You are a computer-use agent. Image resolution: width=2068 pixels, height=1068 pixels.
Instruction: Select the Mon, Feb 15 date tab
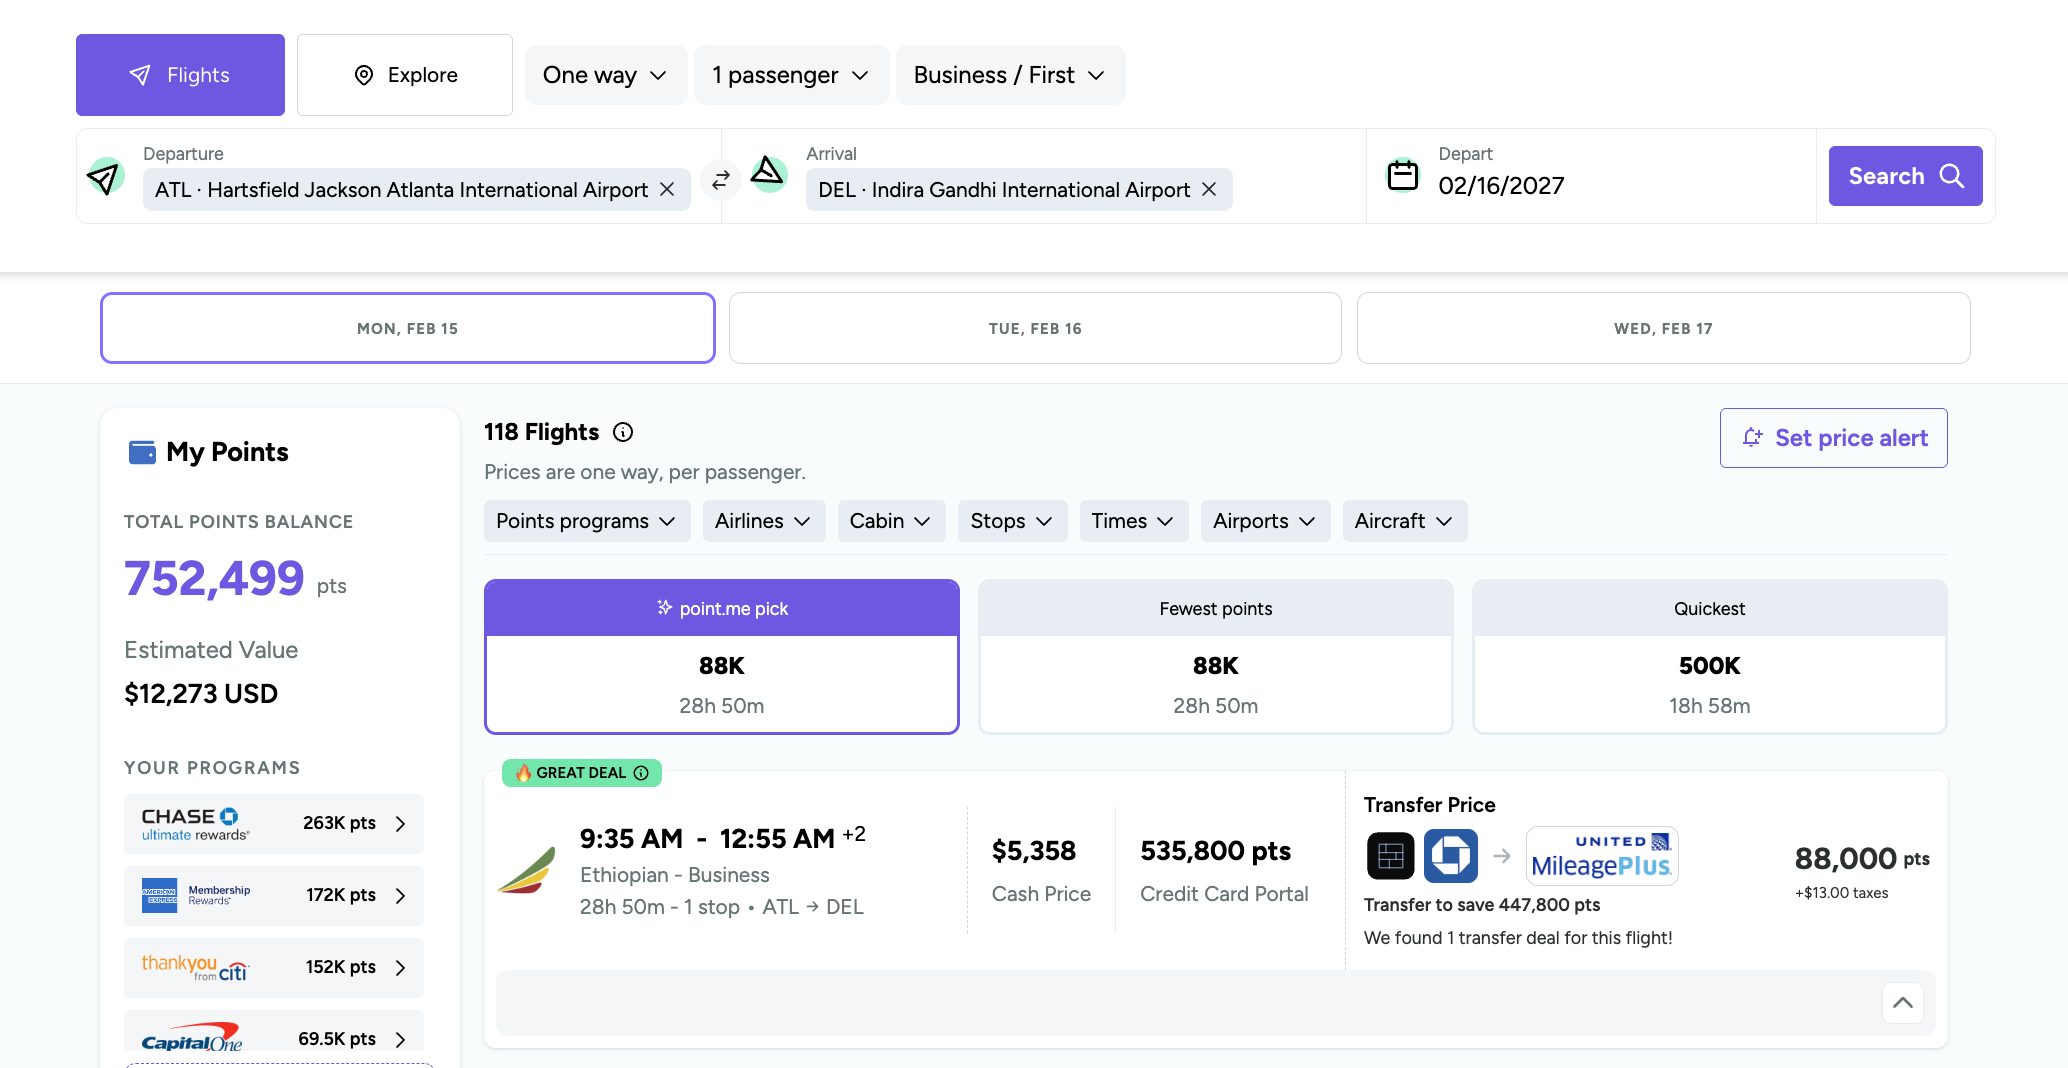point(408,328)
